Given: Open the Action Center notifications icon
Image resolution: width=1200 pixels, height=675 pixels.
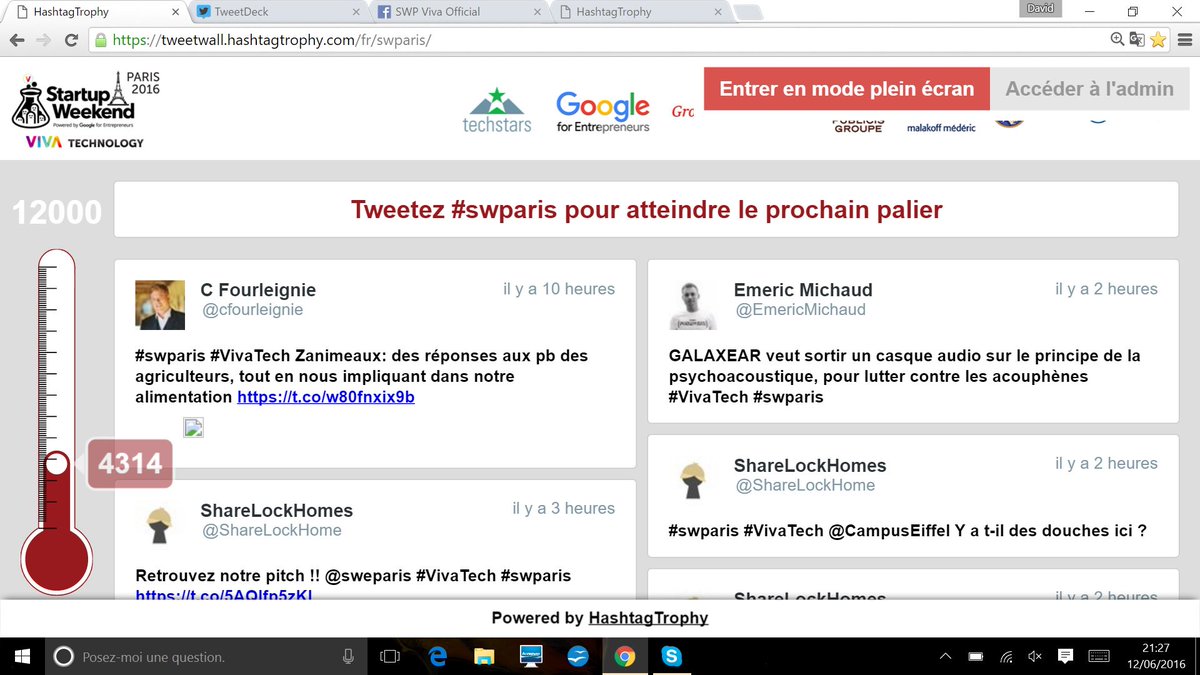Looking at the screenshot, I should (x=1066, y=657).
